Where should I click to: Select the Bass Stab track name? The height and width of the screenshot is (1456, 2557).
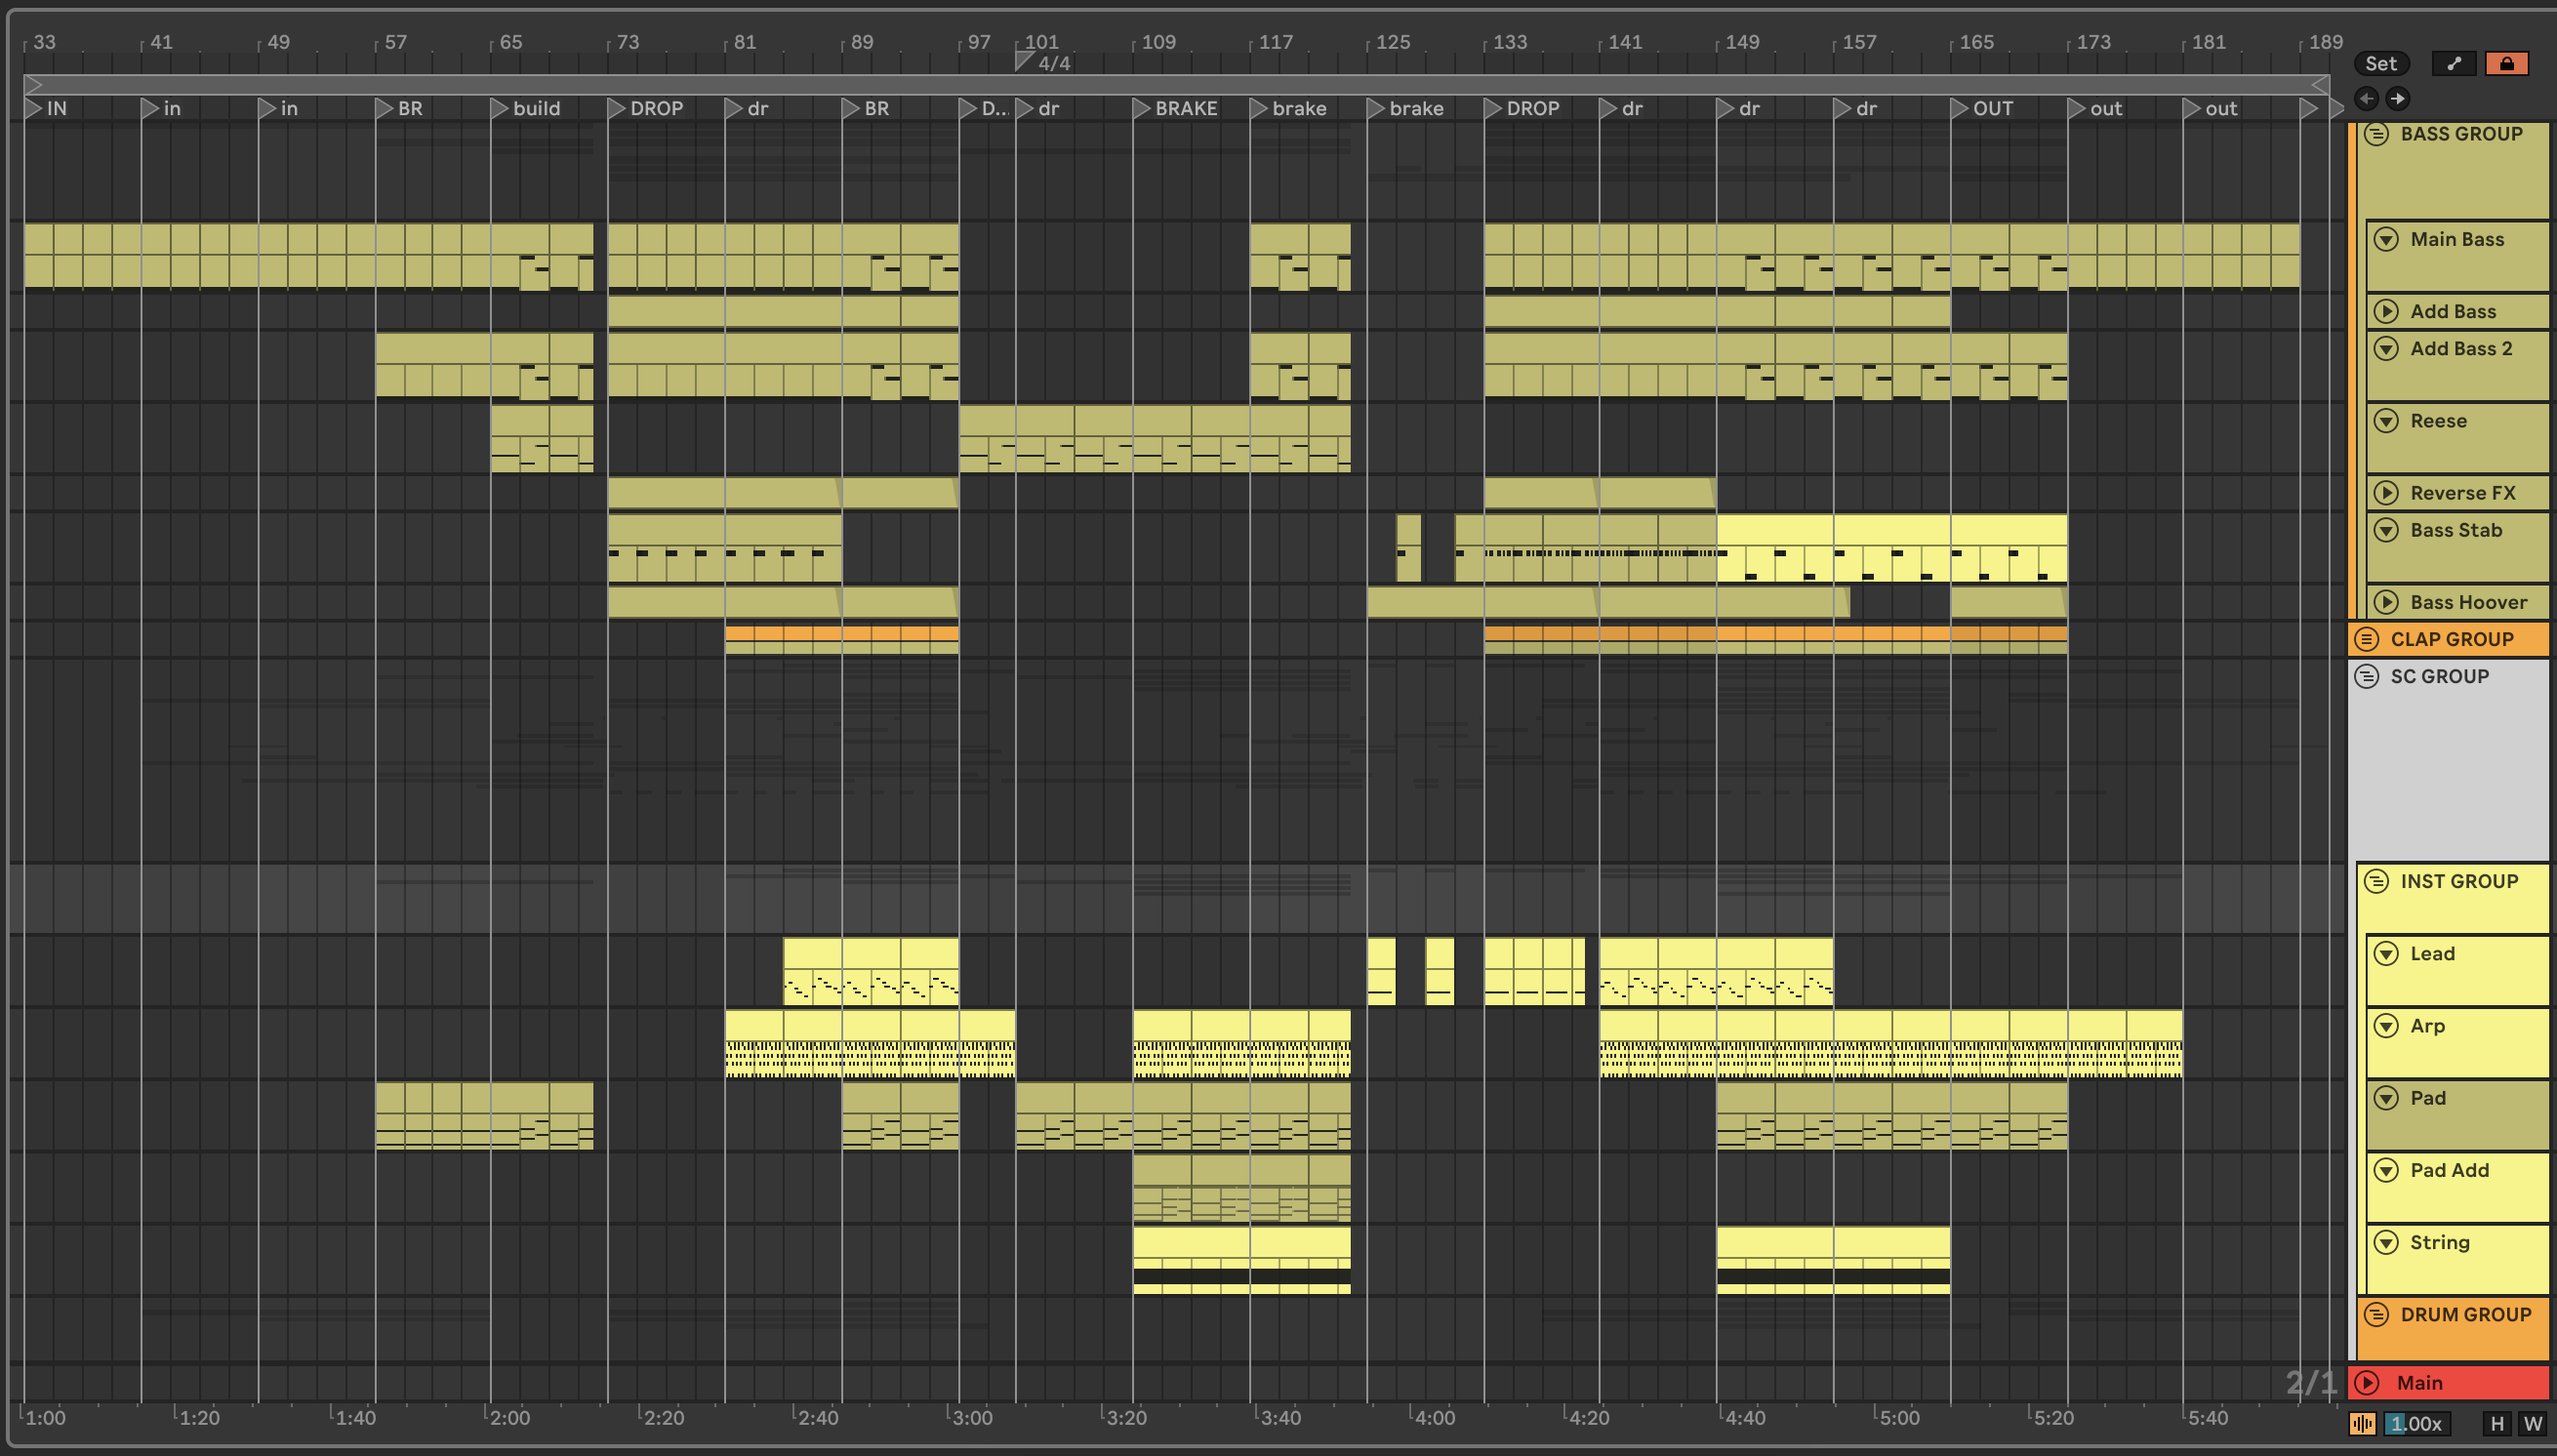pos(2456,530)
